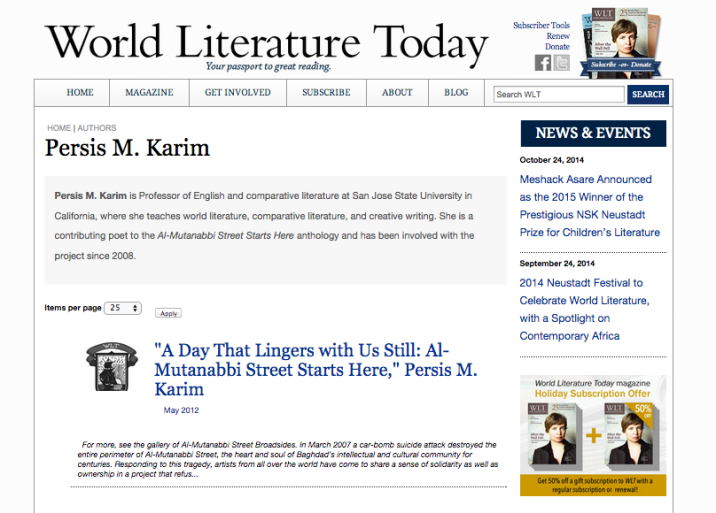Screen dimensions: 716x513
Task: Click the article's WLT passport stamp thumbnail
Action: click(x=112, y=366)
